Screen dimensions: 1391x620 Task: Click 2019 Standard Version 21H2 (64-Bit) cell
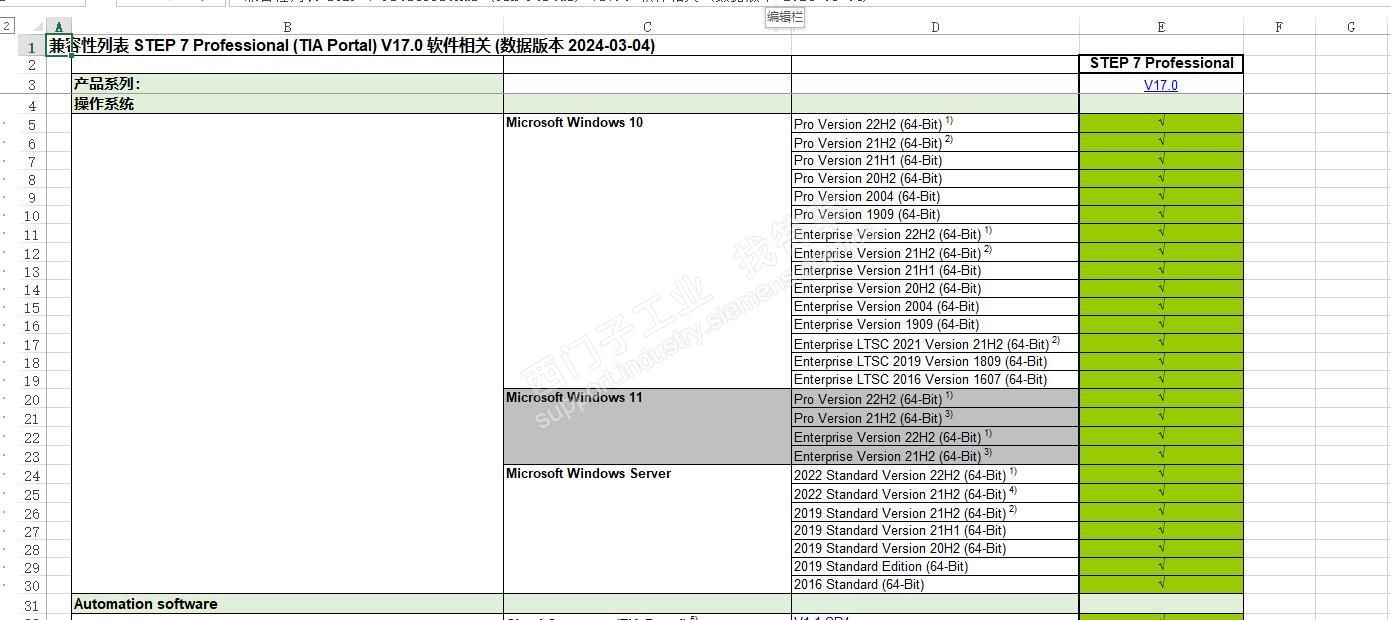pos(935,512)
